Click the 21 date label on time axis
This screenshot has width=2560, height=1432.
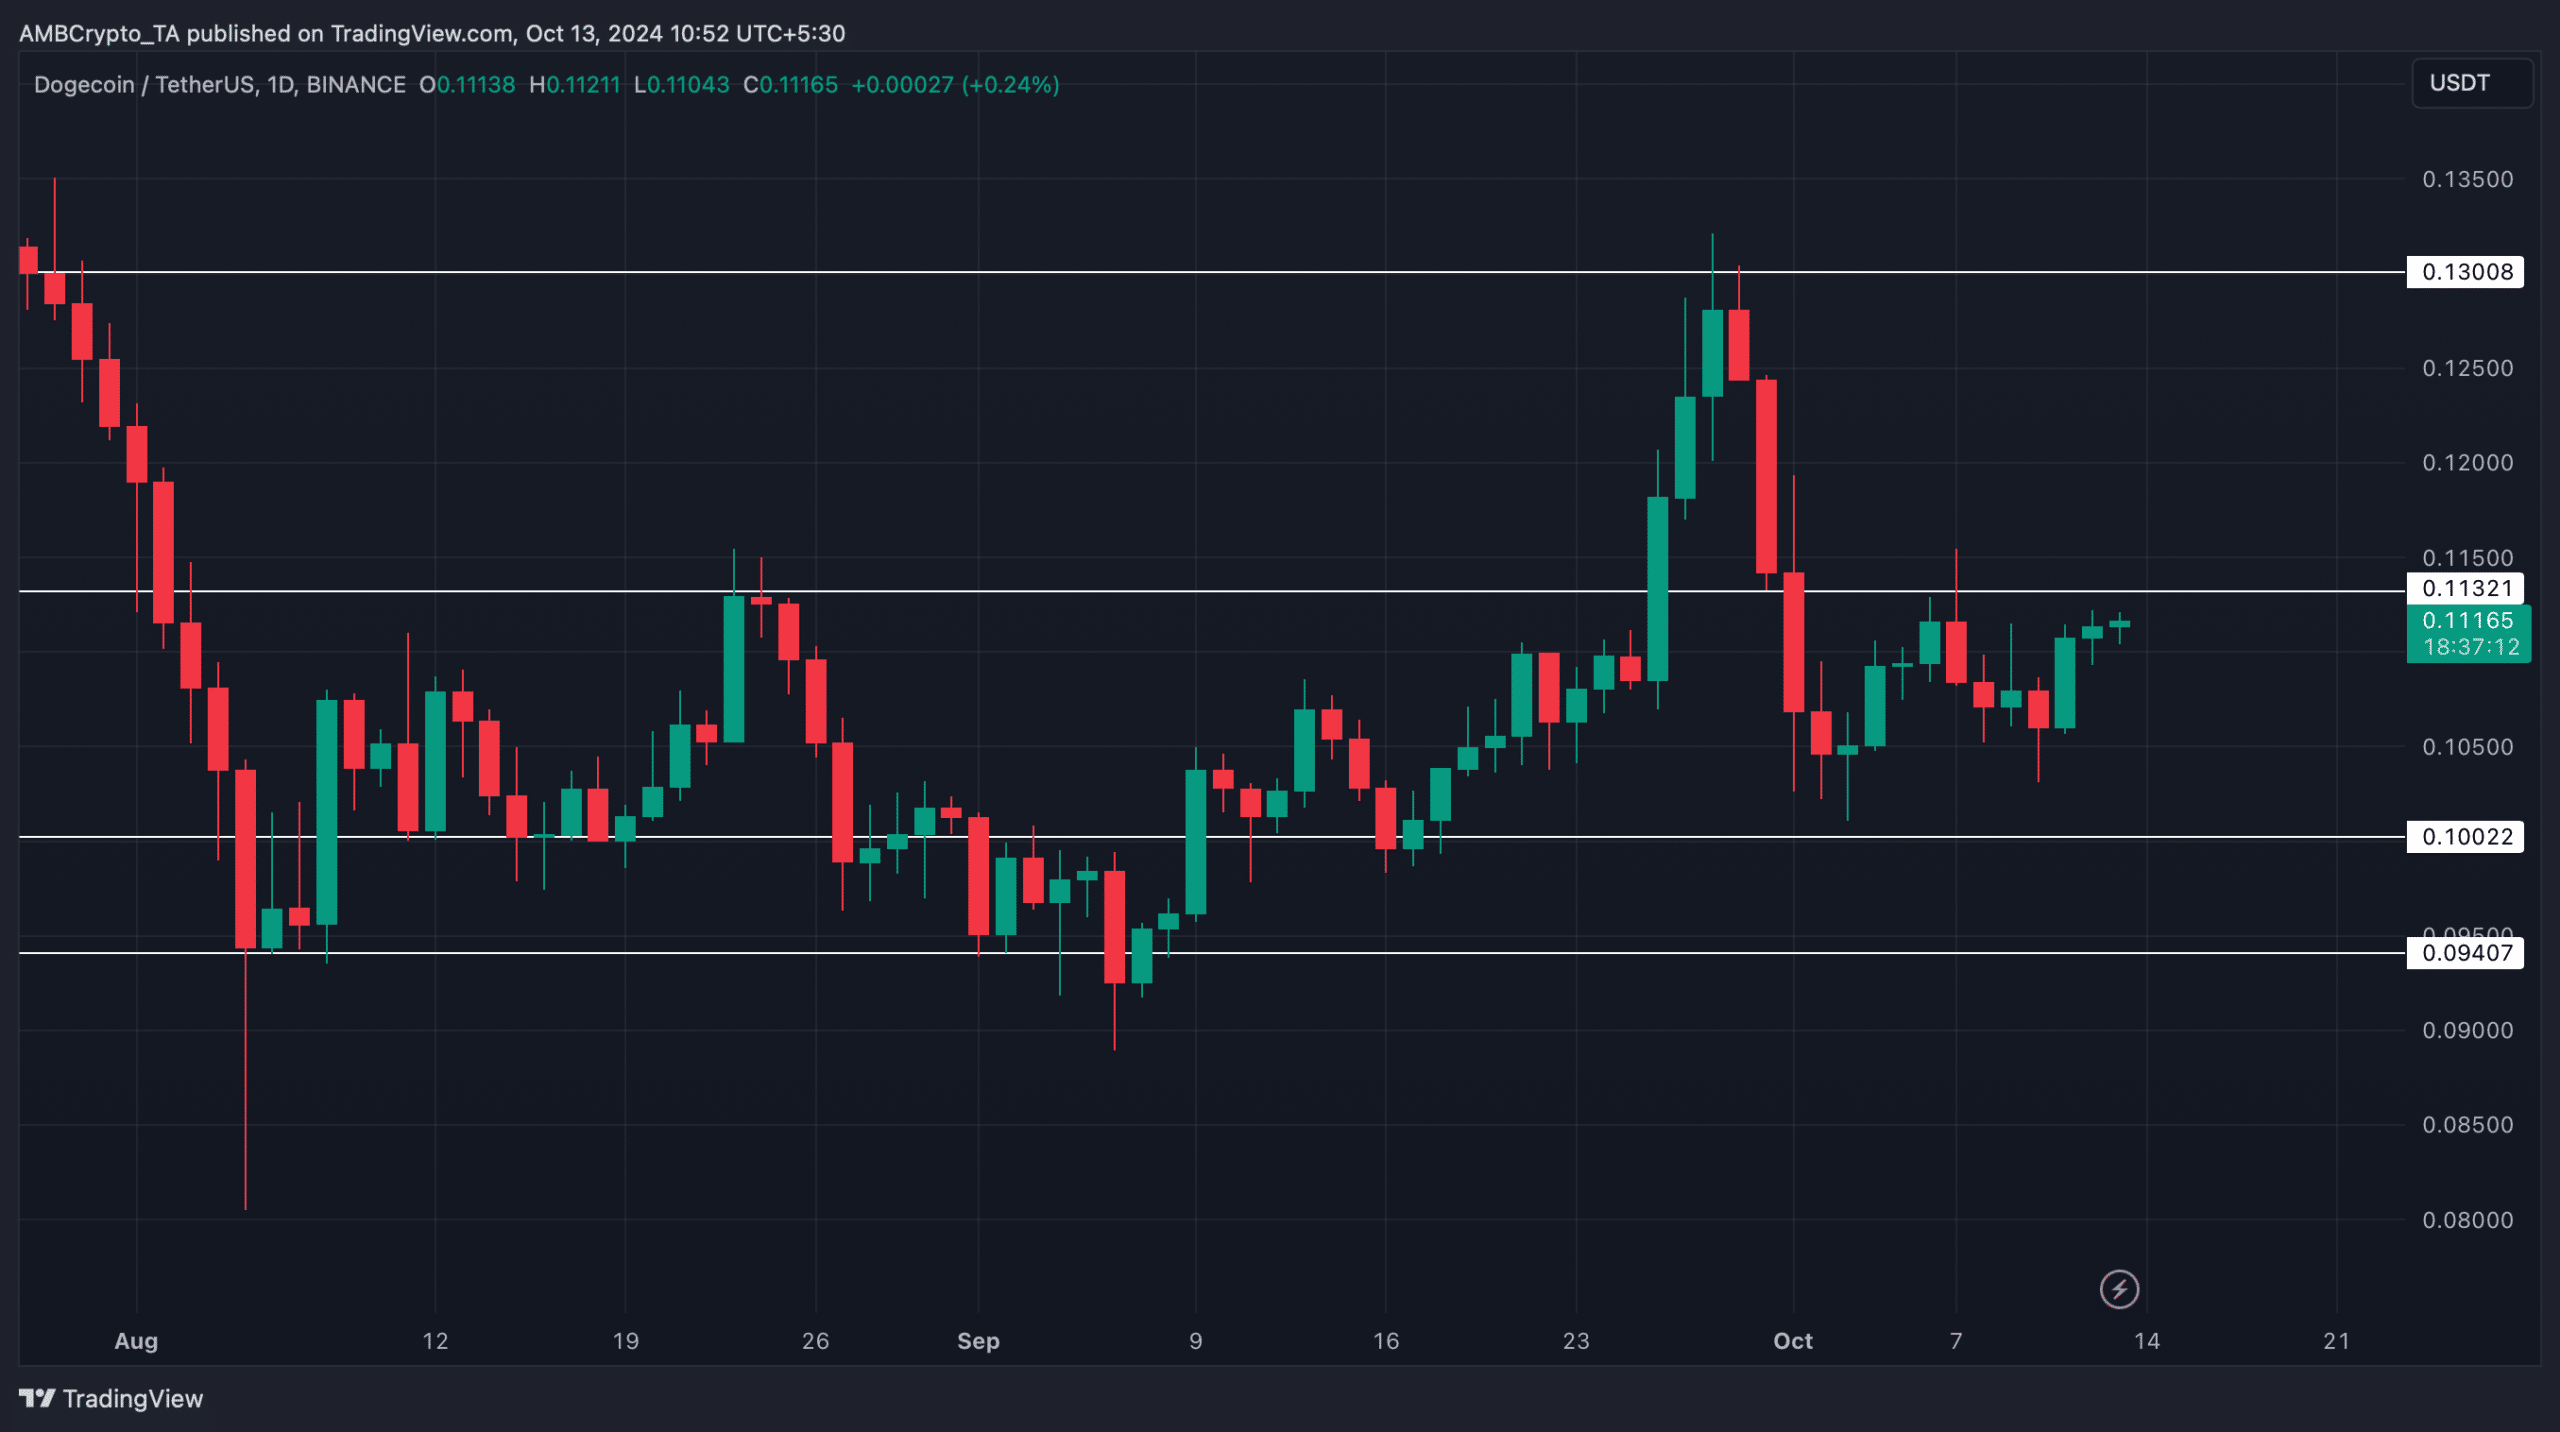pos(2336,1341)
